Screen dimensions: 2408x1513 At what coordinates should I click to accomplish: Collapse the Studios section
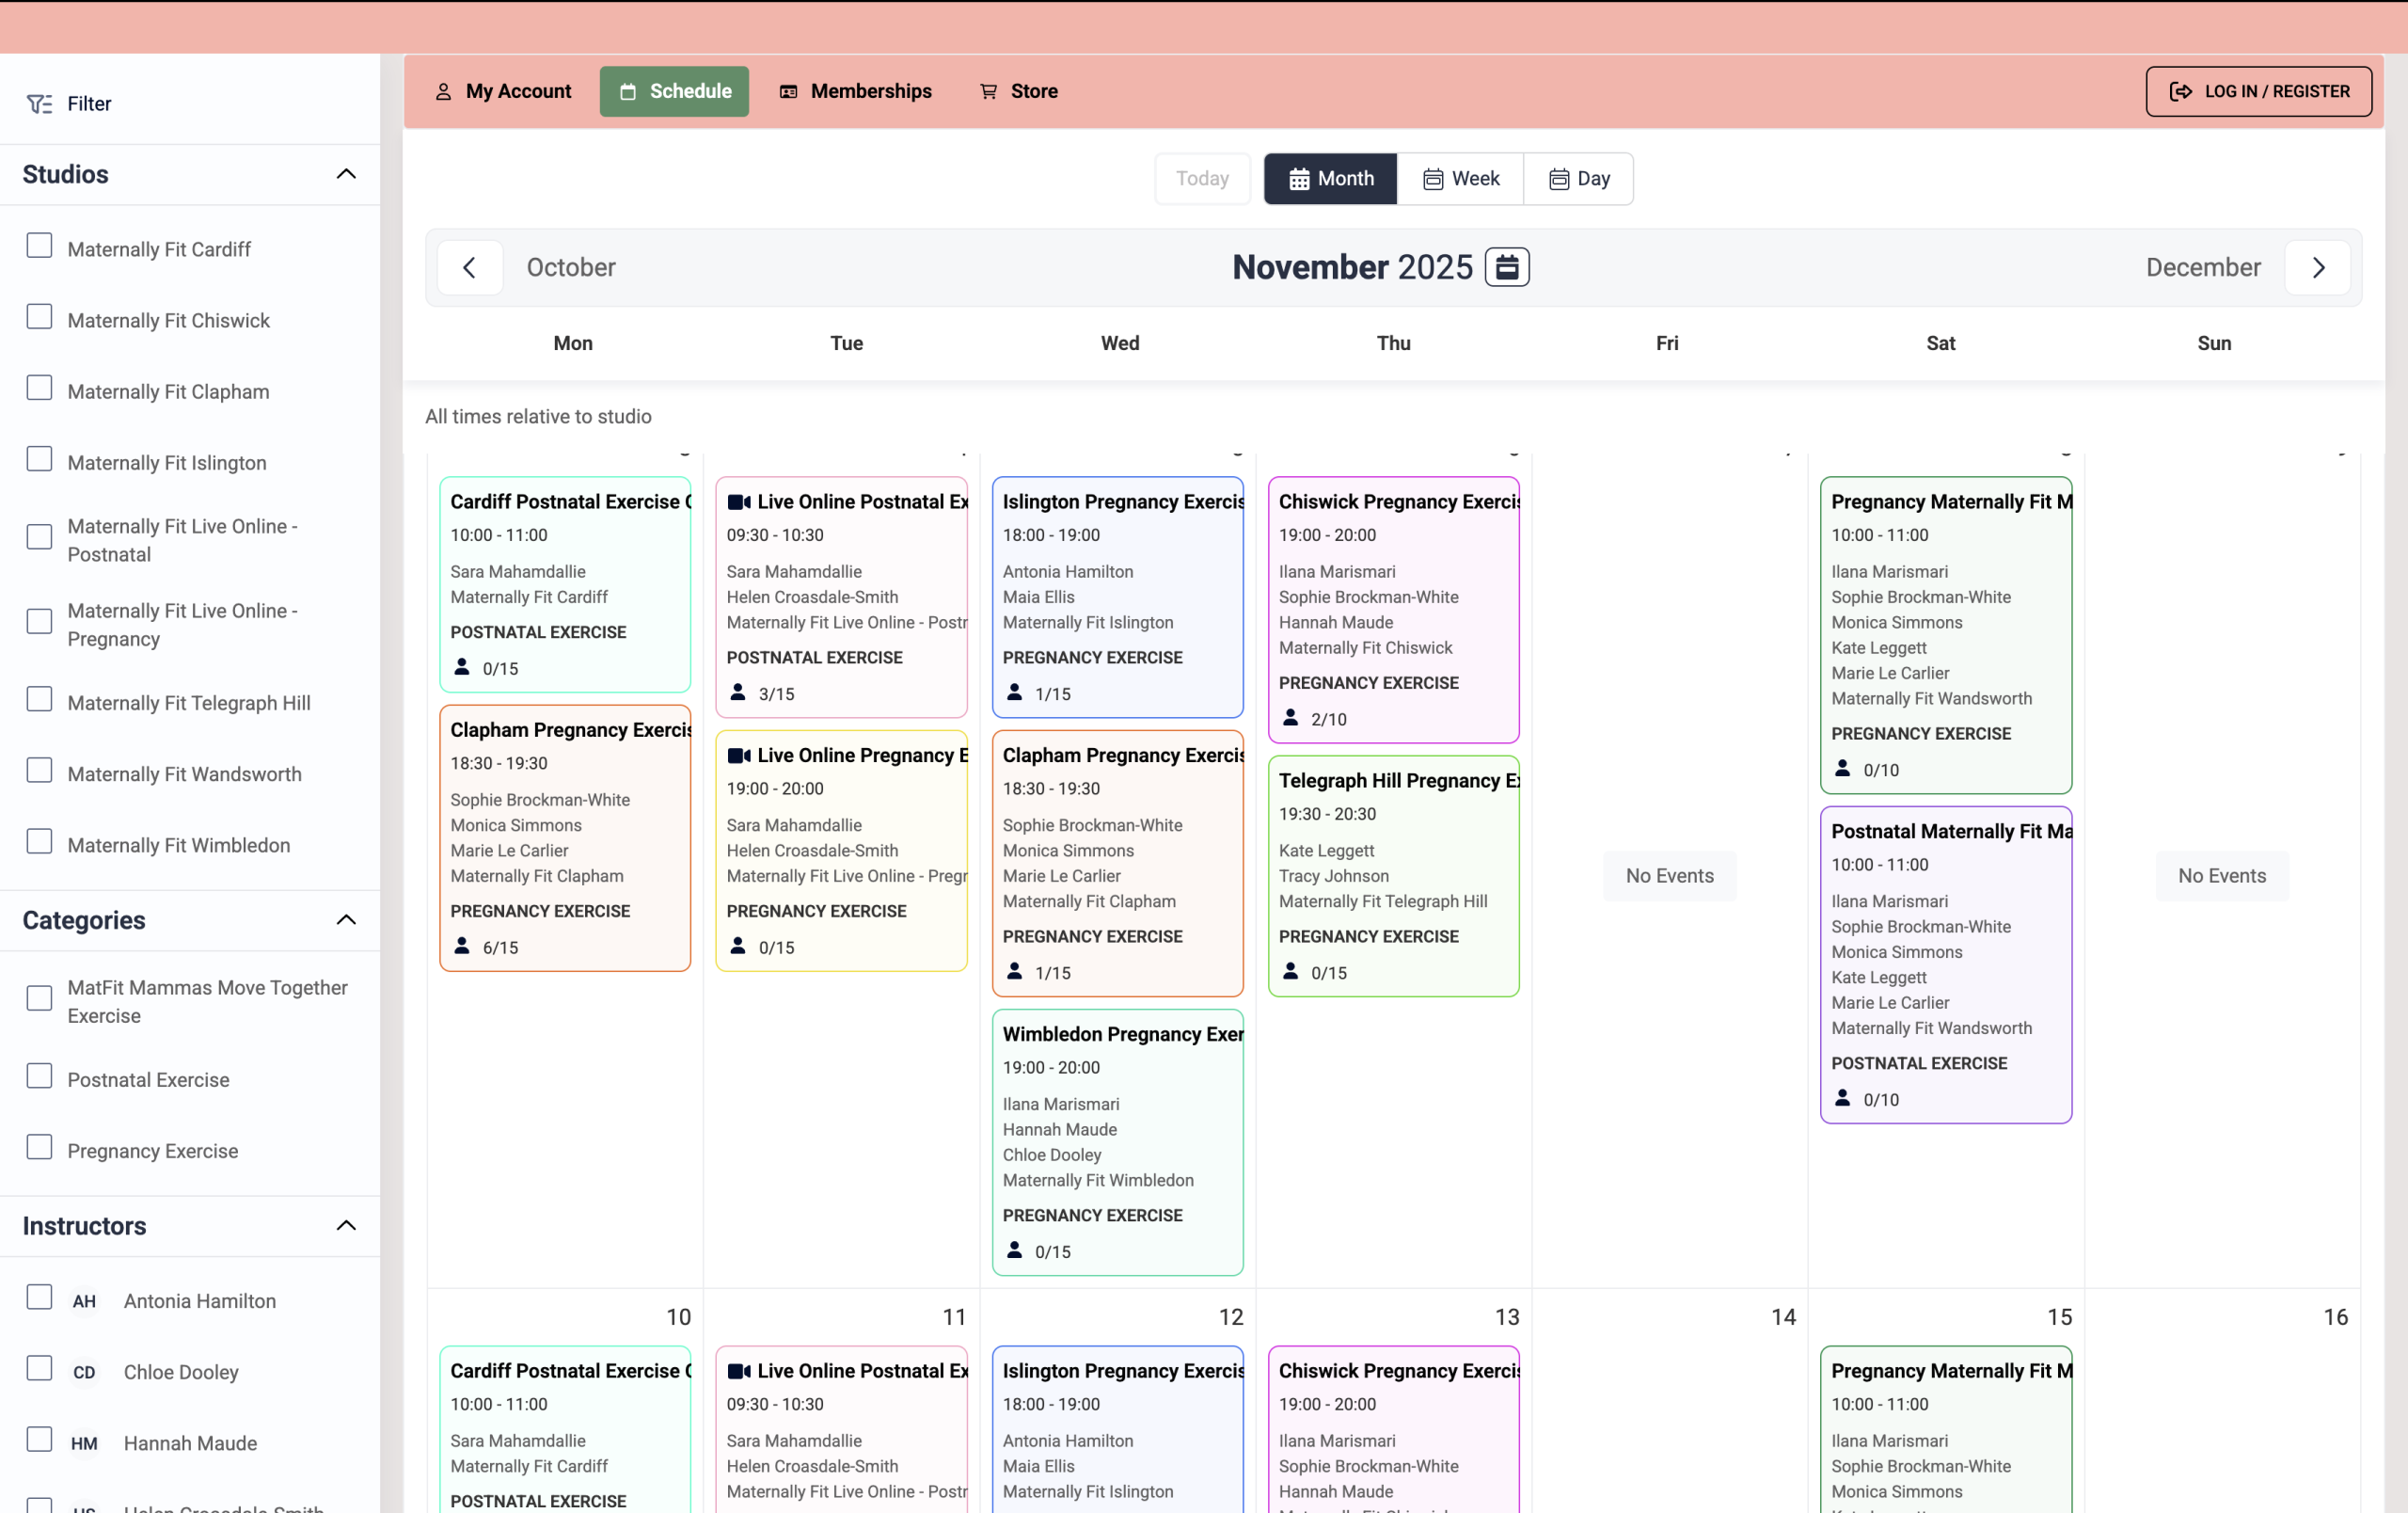click(346, 174)
